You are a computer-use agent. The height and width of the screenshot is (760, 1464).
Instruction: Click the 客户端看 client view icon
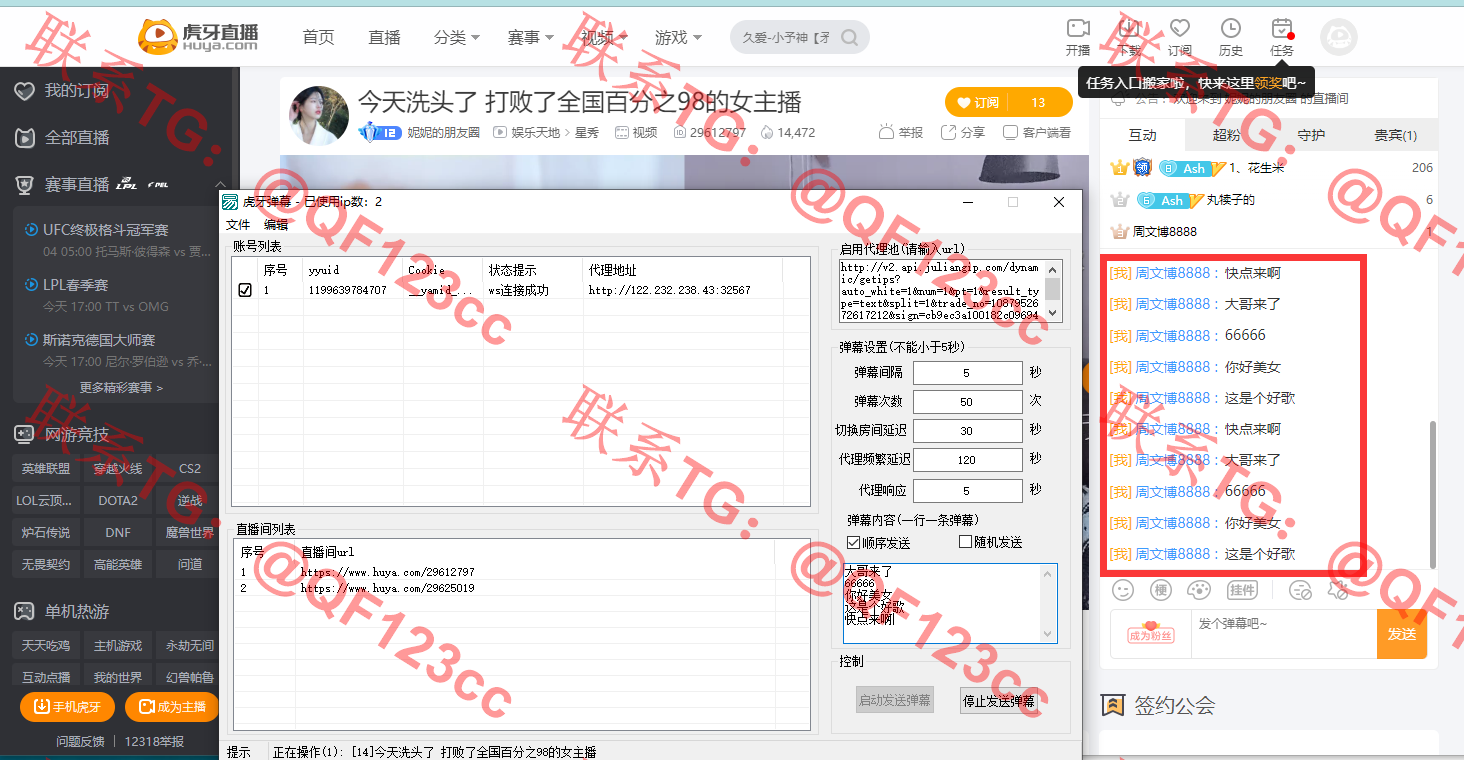[x=1010, y=132]
